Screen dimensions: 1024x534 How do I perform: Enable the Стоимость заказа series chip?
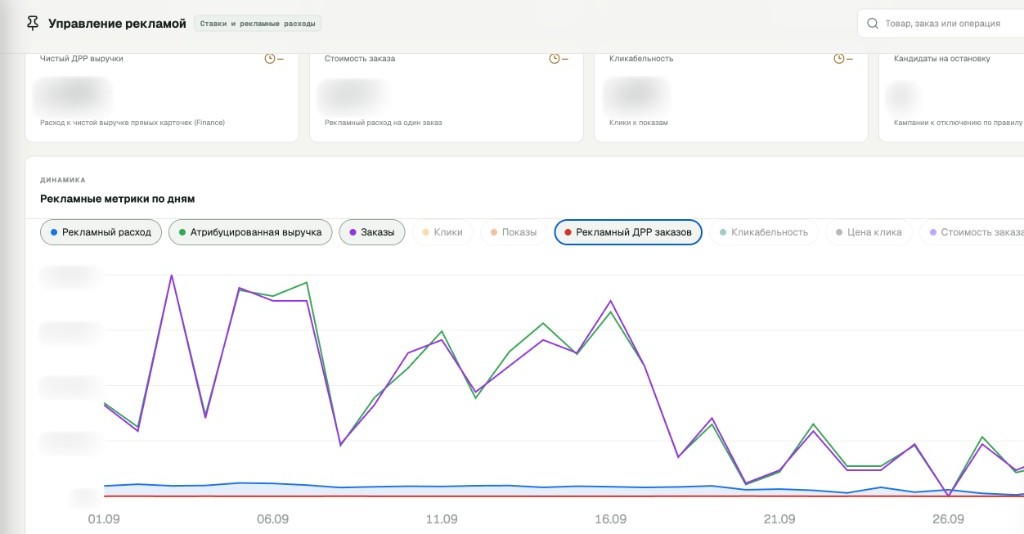coord(972,232)
